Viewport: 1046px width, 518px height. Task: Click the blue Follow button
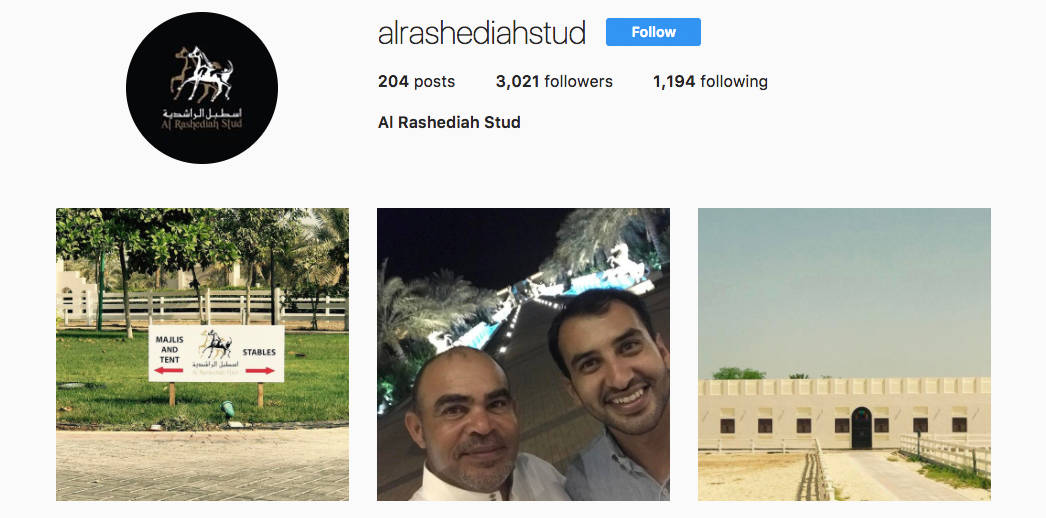point(653,32)
